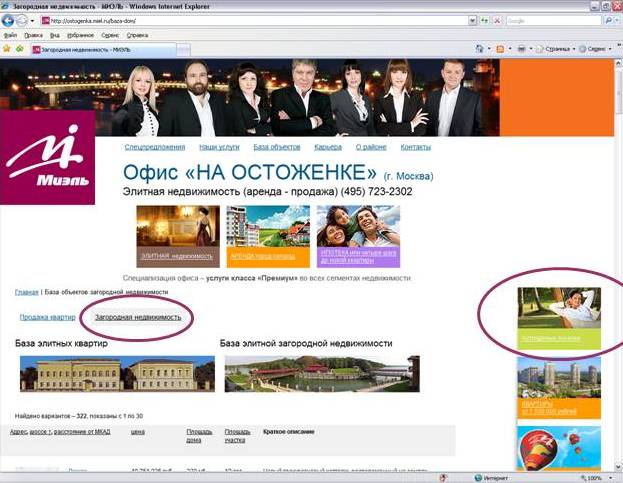
Task: Open the Продажа квартир link
Action: [x=48, y=317]
